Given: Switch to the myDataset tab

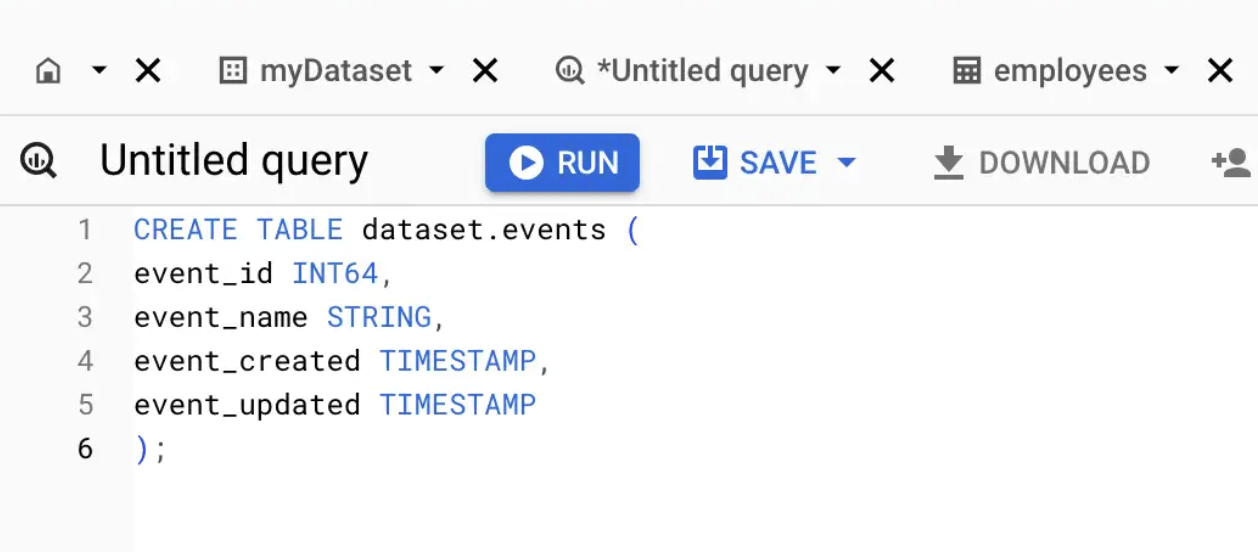Looking at the screenshot, I should pos(336,71).
